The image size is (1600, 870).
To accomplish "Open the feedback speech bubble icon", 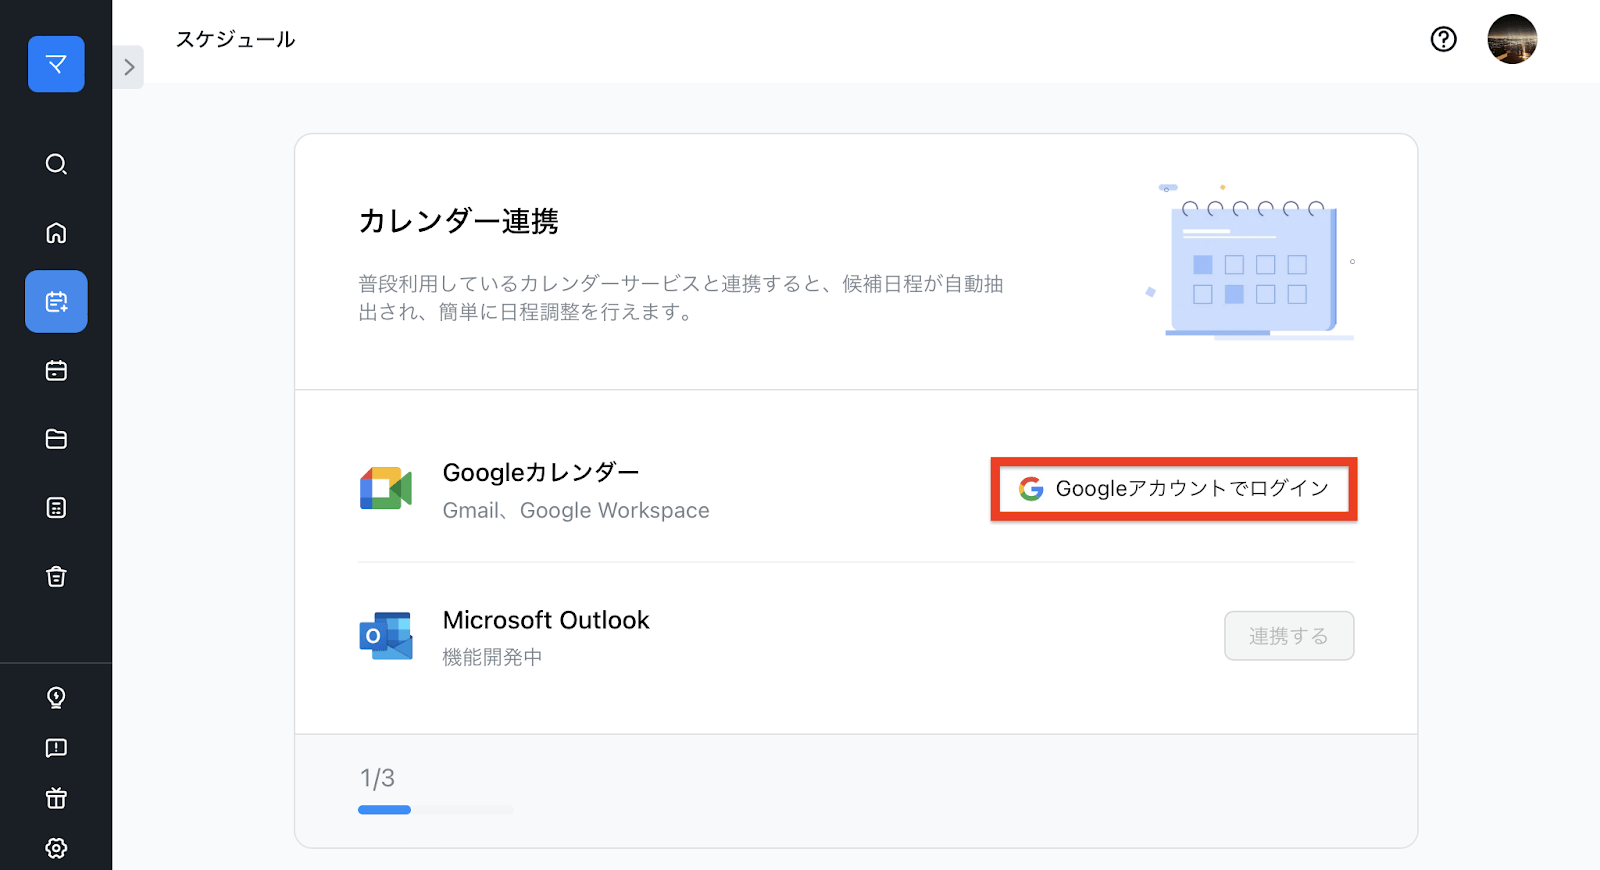I will click(56, 748).
